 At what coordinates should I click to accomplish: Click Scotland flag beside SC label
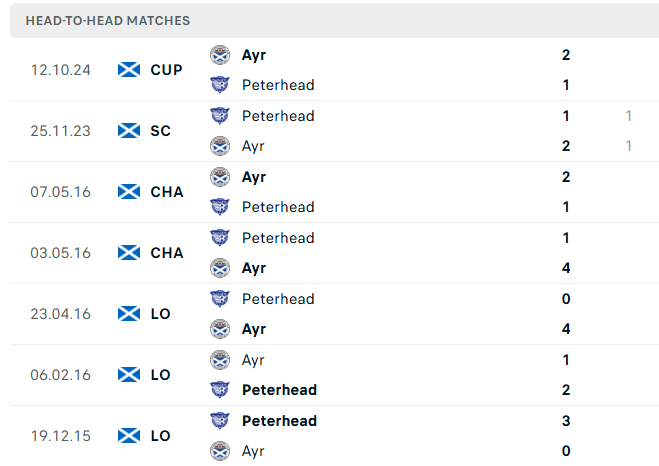[129, 131]
